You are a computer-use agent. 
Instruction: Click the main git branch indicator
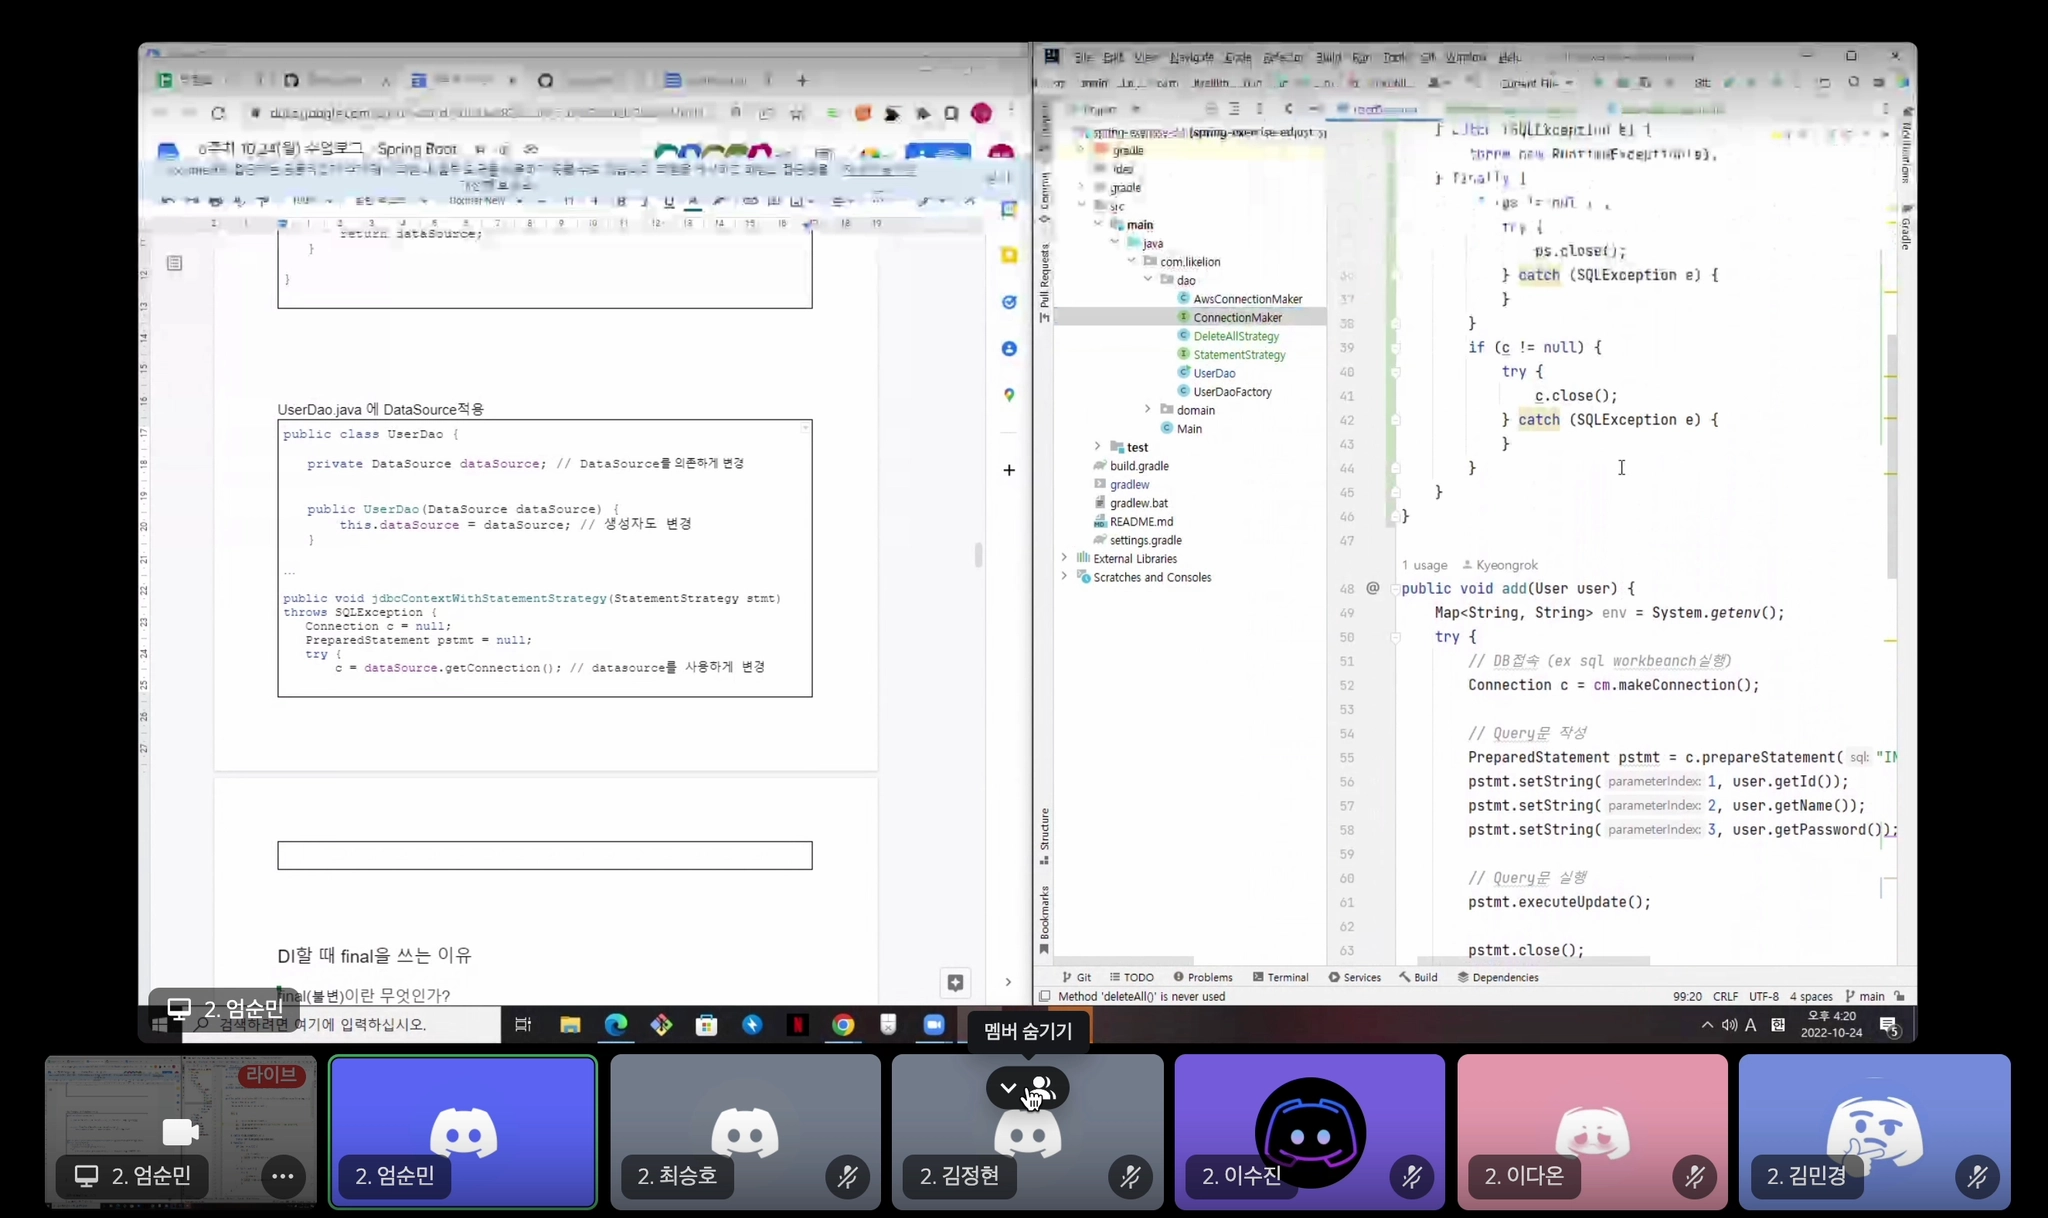click(1865, 996)
